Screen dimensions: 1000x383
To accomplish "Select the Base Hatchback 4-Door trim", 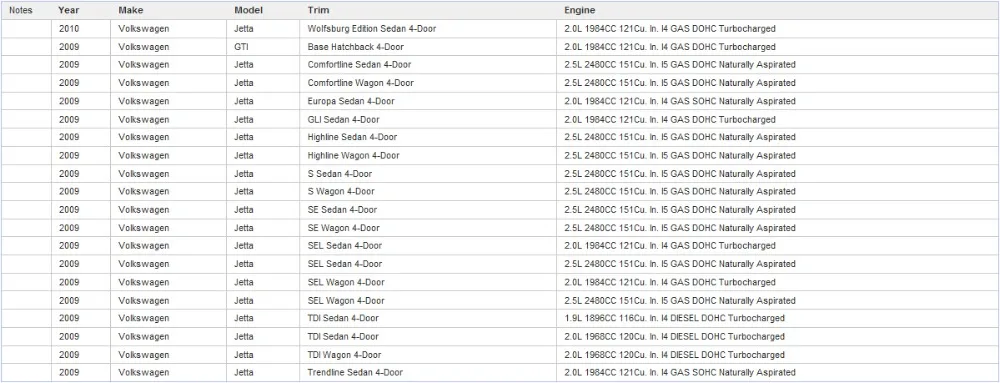I will click(x=355, y=47).
